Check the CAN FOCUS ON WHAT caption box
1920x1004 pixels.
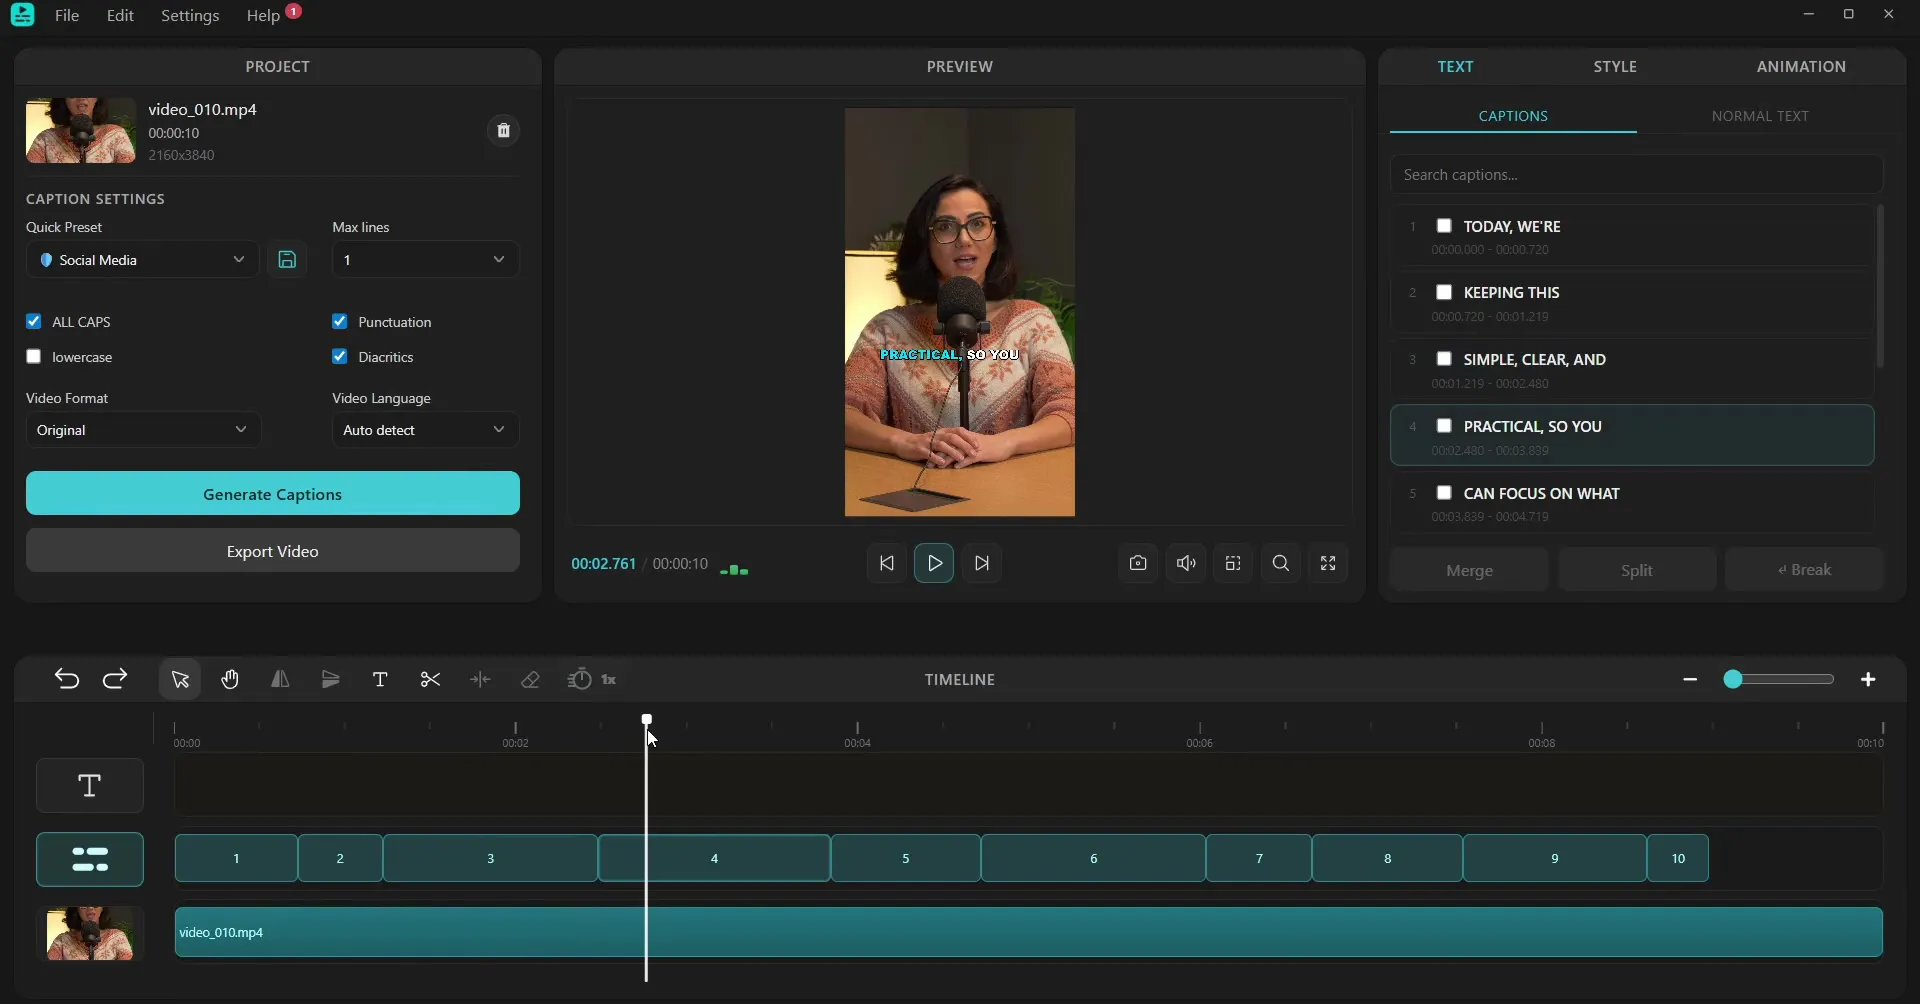click(x=1444, y=493)
